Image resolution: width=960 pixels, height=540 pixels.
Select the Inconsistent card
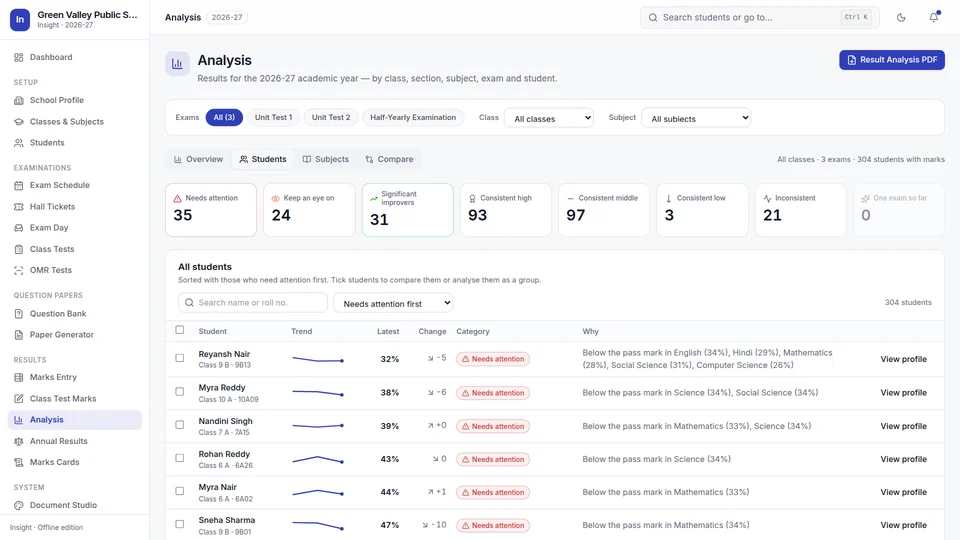point(801,209)
